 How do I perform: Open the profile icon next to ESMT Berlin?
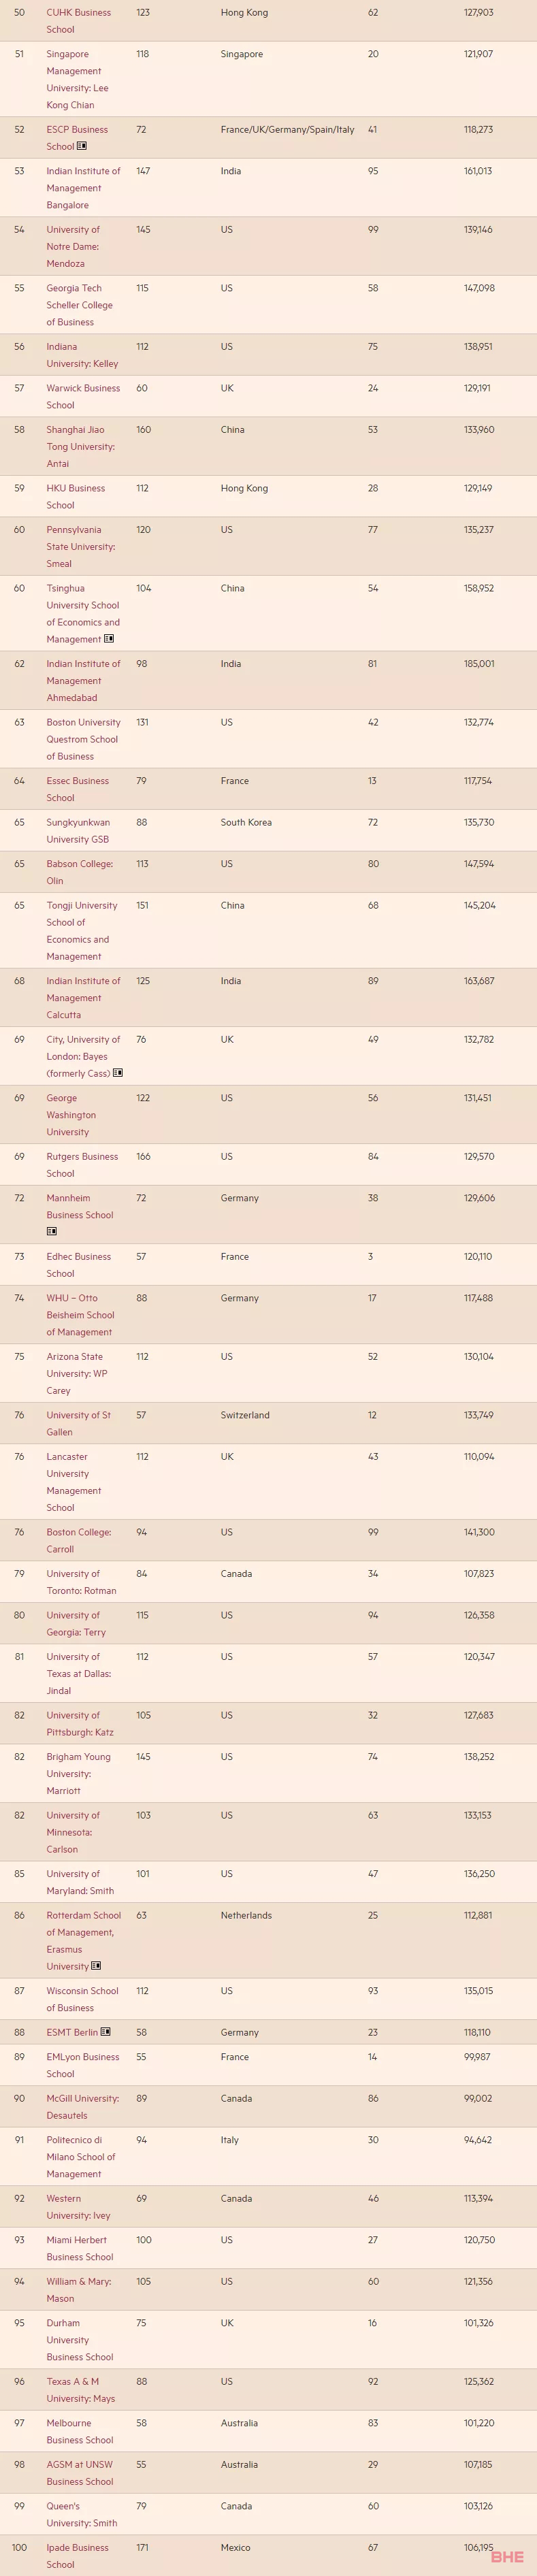106,2032
